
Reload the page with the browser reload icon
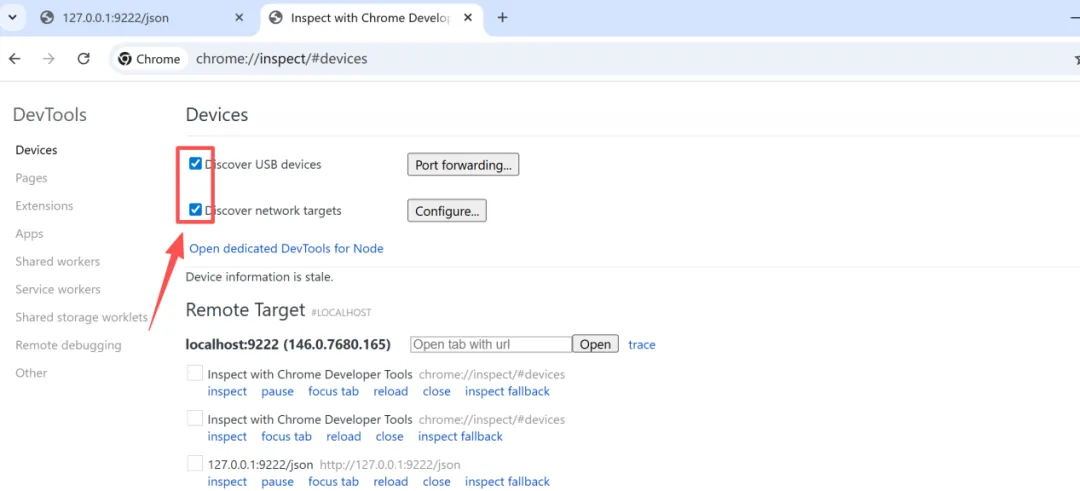[x=83, y=59]
